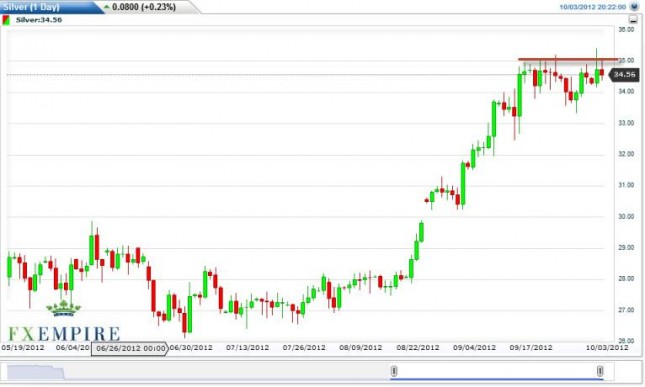Click the 34.56 current price tag
The image size is (645, 387).
(624, 74)
